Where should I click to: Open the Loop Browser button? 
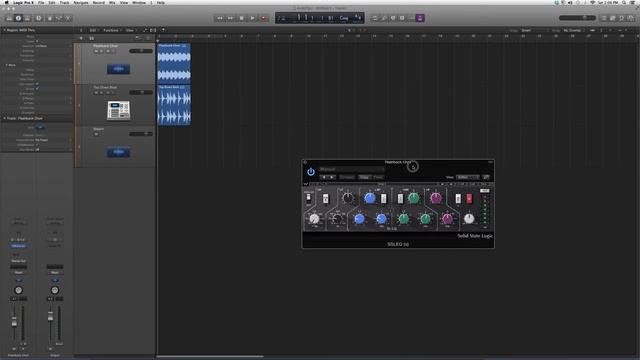[622, 18]
